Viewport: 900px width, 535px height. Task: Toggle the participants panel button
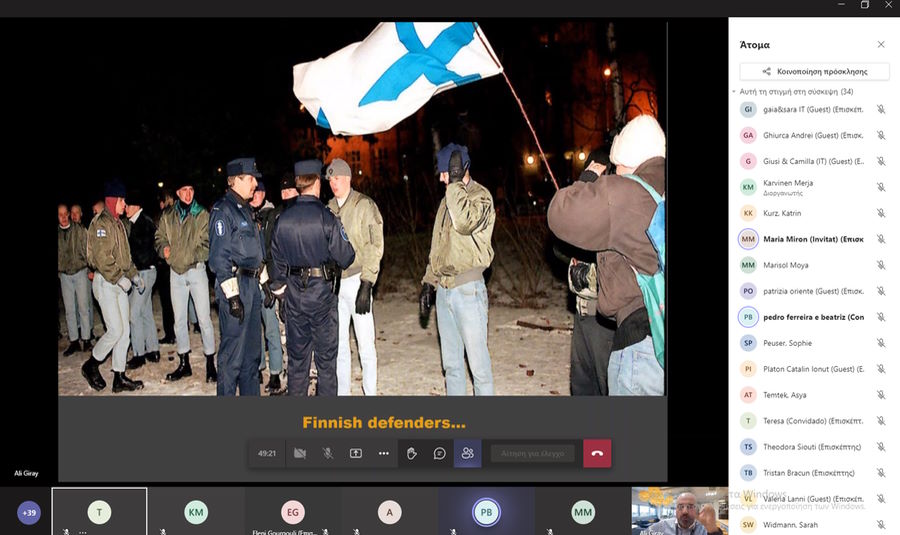[467, 453]
